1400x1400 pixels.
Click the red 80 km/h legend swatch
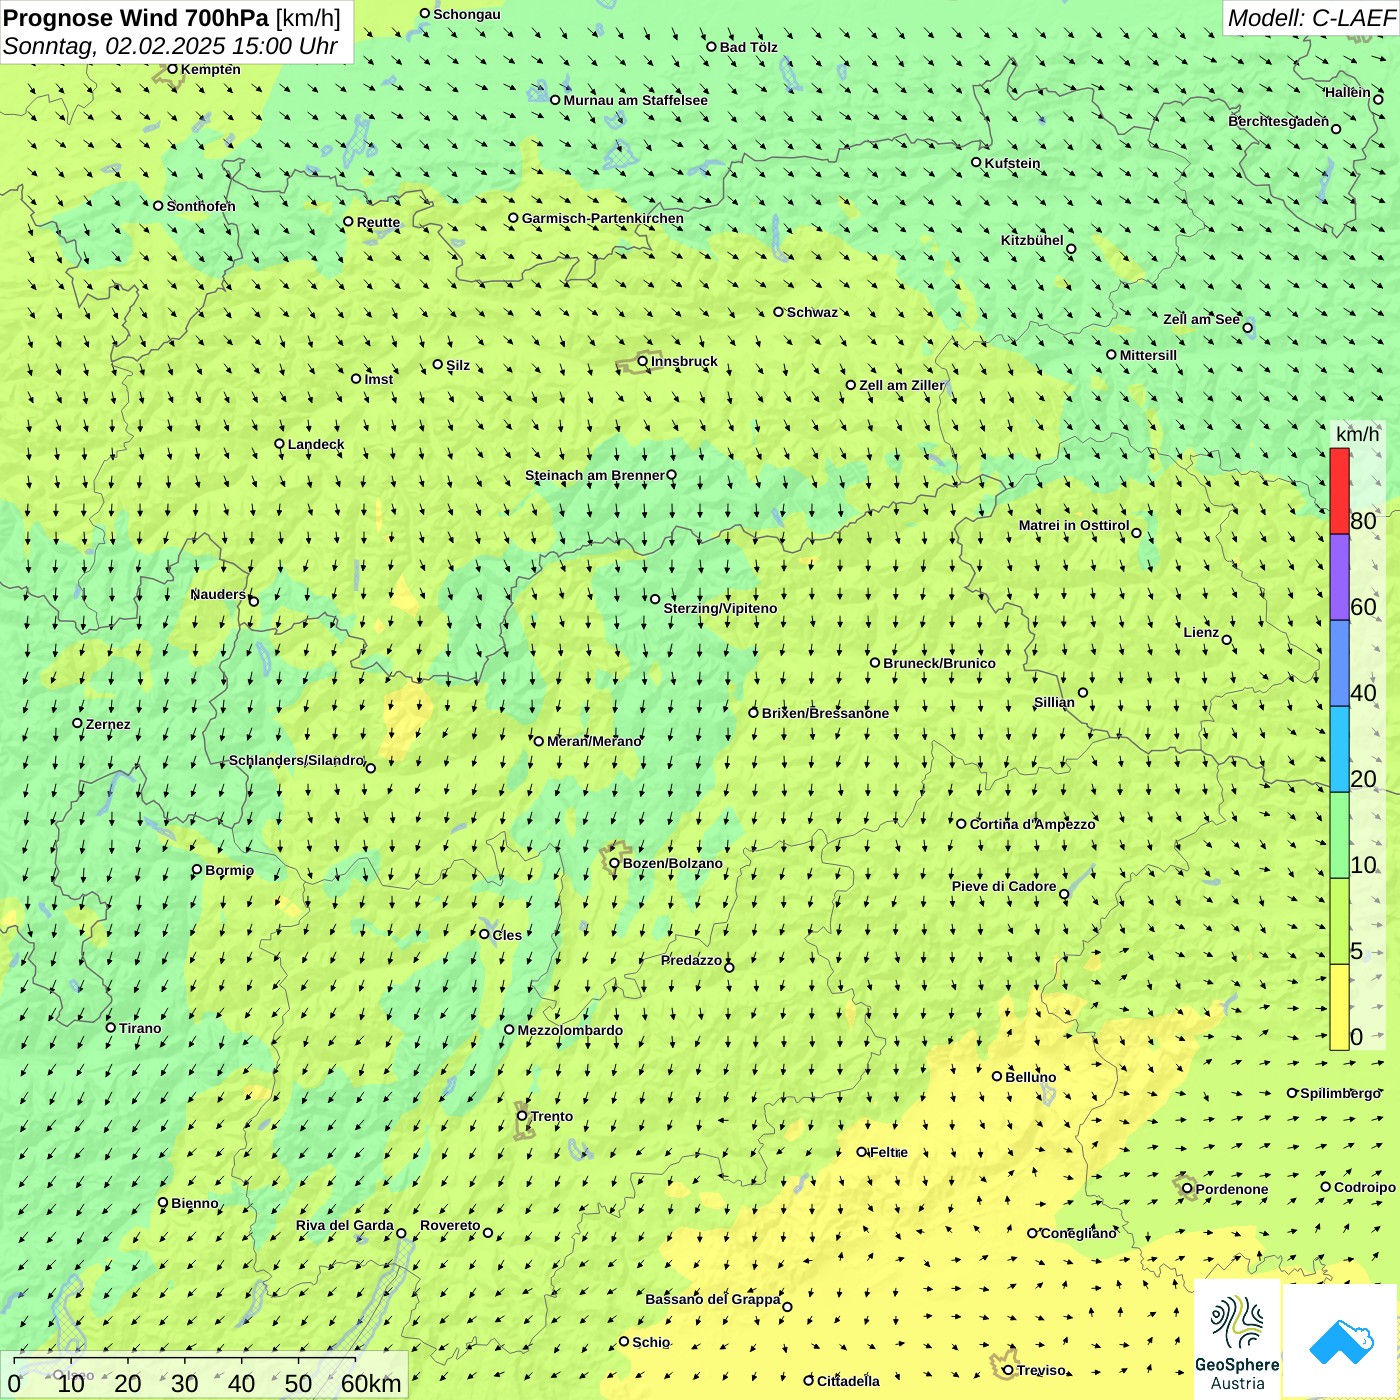pyautogui.click(x=1339, y=491)
